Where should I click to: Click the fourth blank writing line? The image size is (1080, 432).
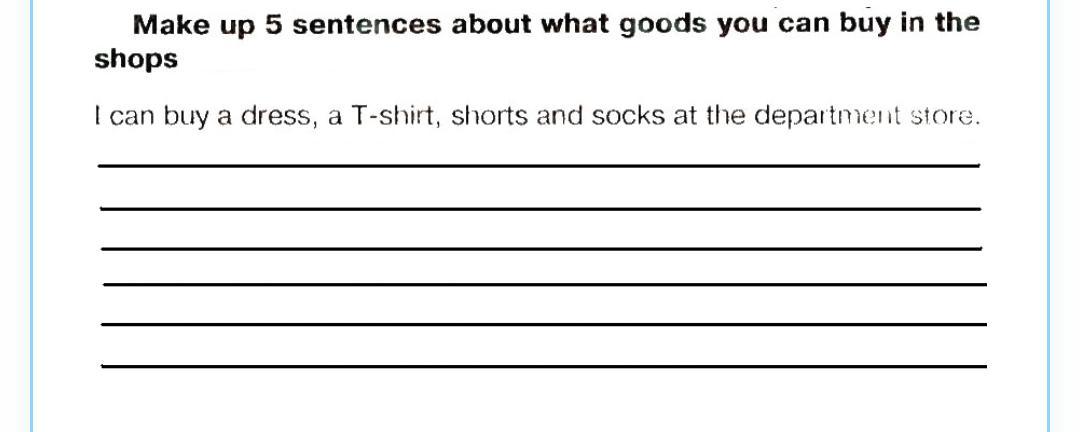tap(545, 284)
